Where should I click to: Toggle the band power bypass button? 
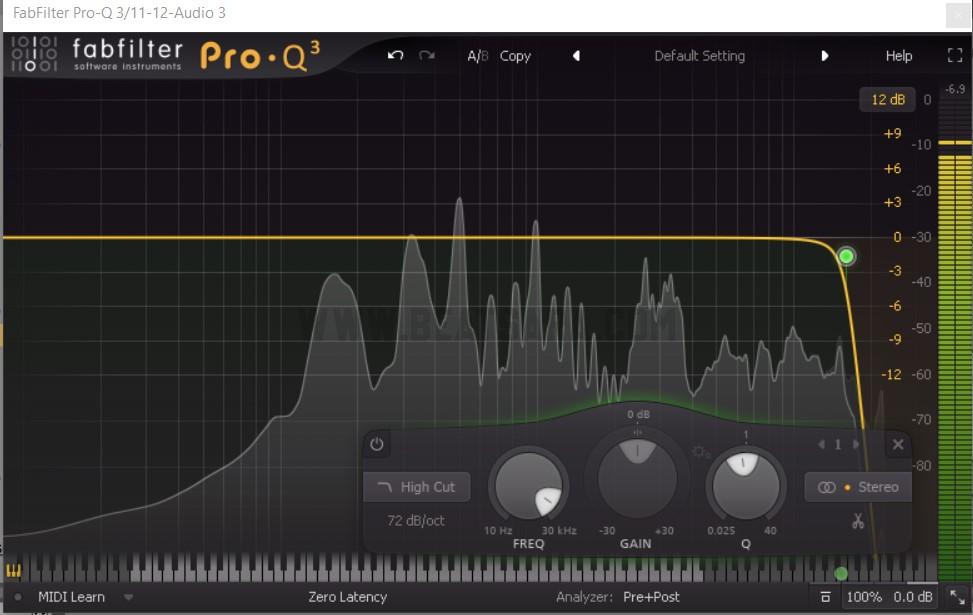click(377, 444)
